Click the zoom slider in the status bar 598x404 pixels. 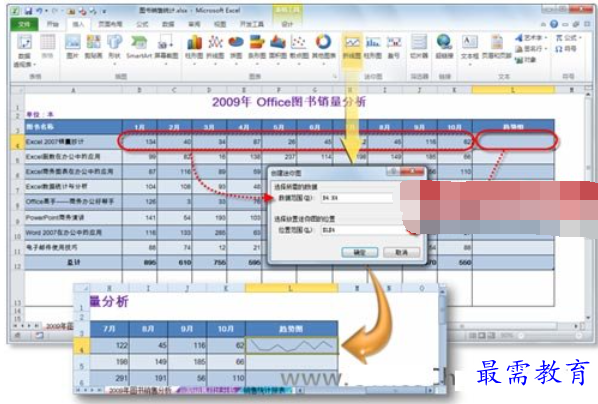click(551, 336)
